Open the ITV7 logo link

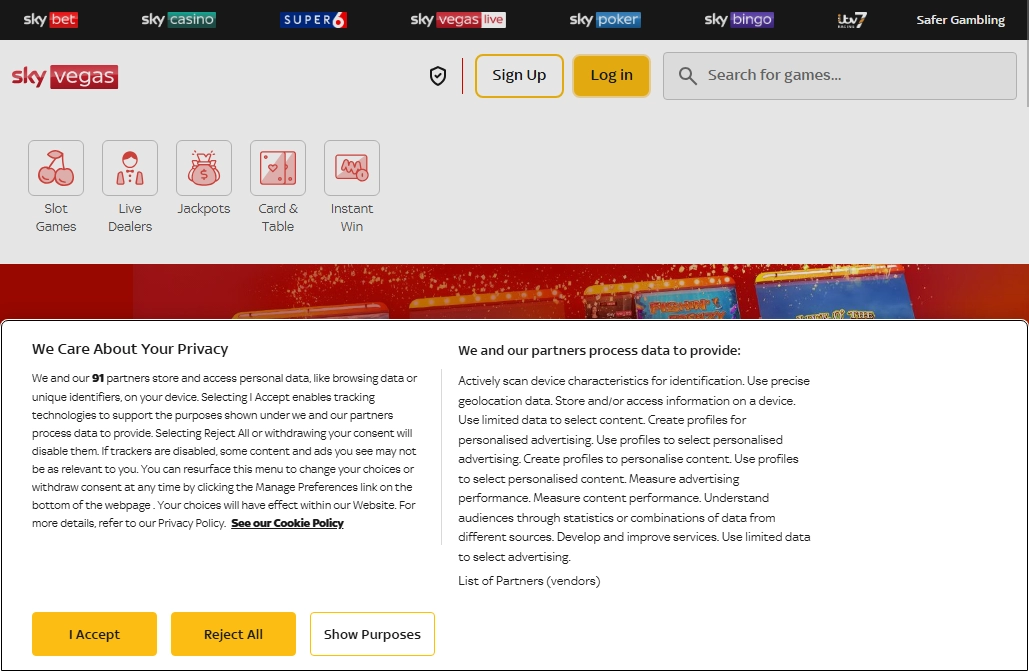852,20
